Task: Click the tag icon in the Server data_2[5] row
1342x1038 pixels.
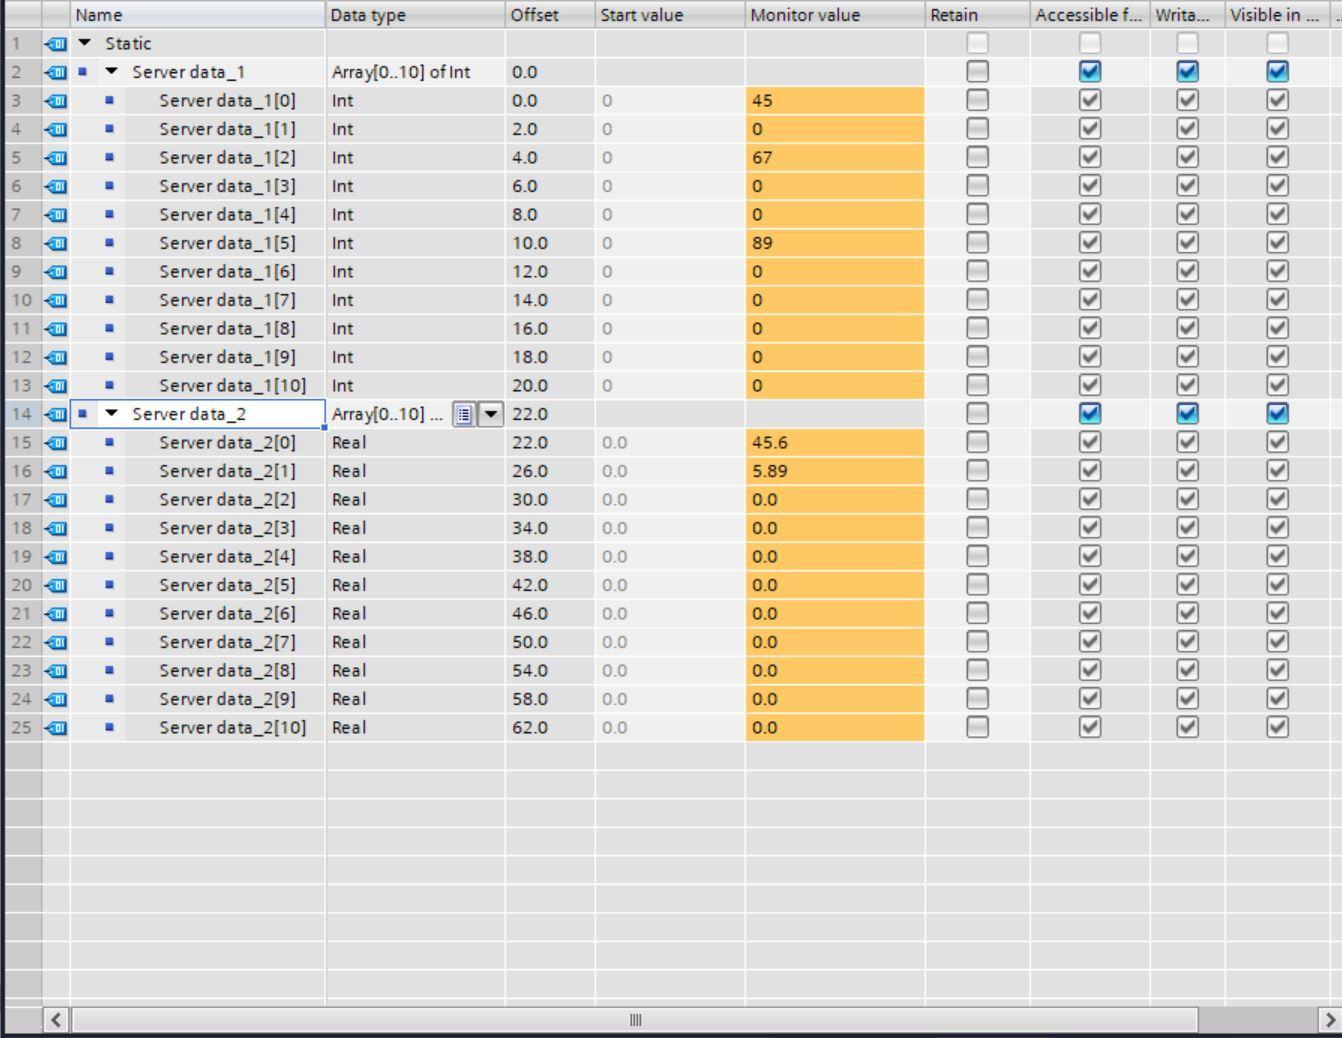Action: tap(56, 585)
